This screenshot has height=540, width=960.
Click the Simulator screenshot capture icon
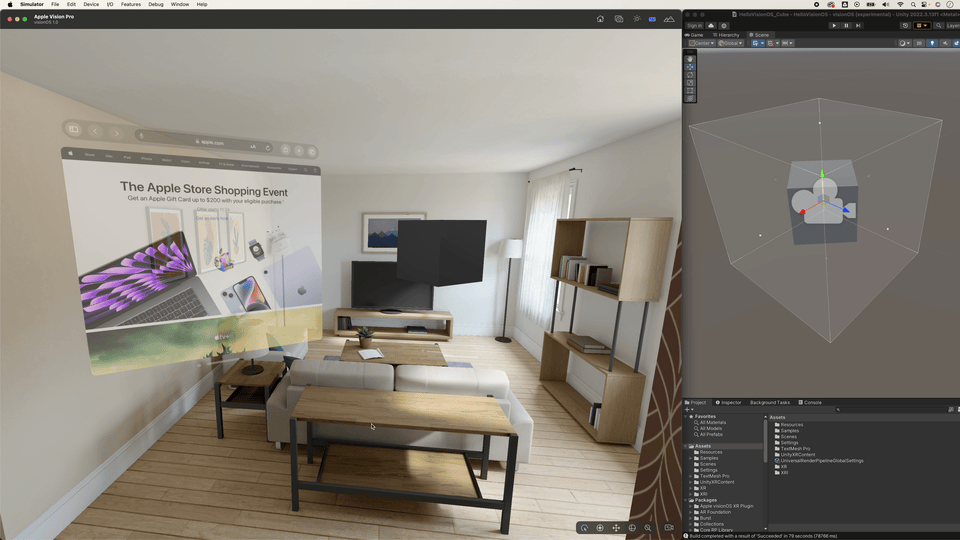619,19
